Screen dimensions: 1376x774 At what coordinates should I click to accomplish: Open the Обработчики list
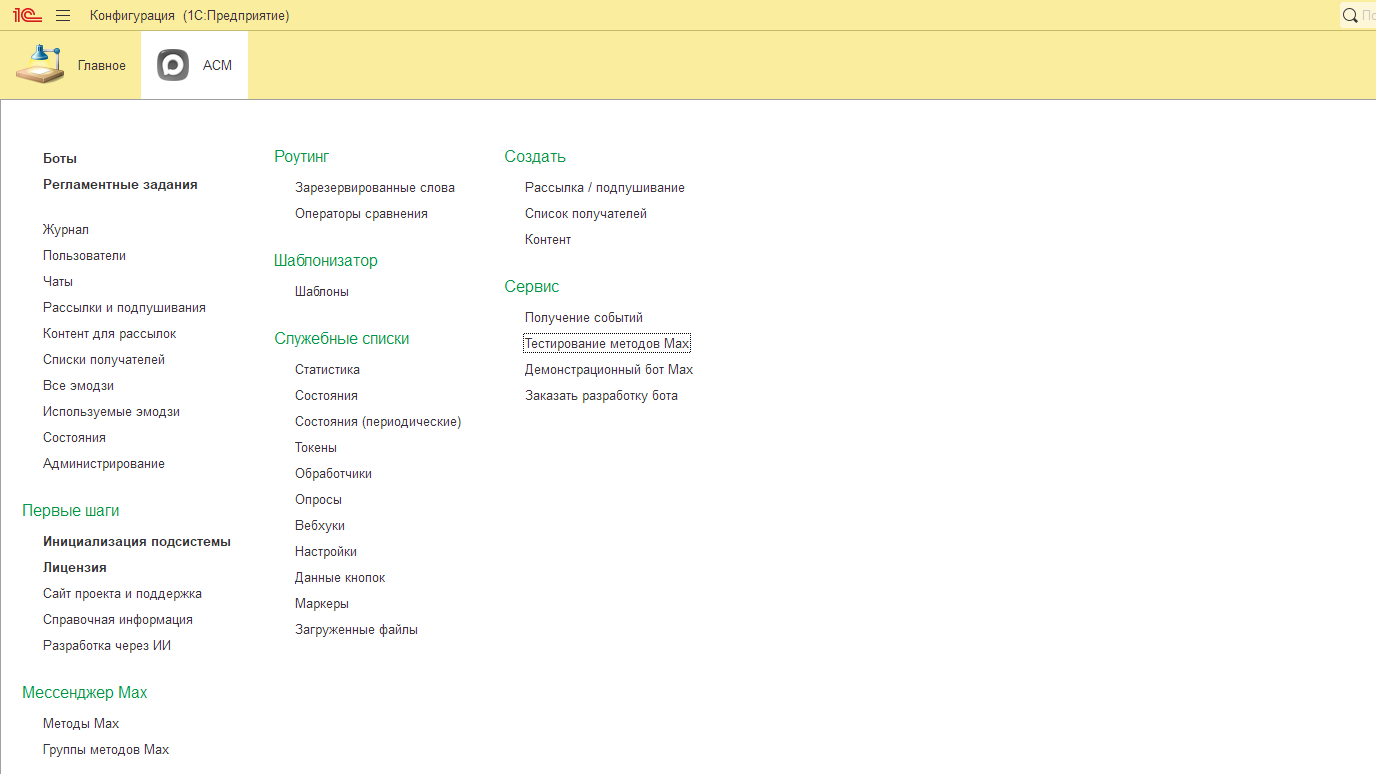click(333, 474)
